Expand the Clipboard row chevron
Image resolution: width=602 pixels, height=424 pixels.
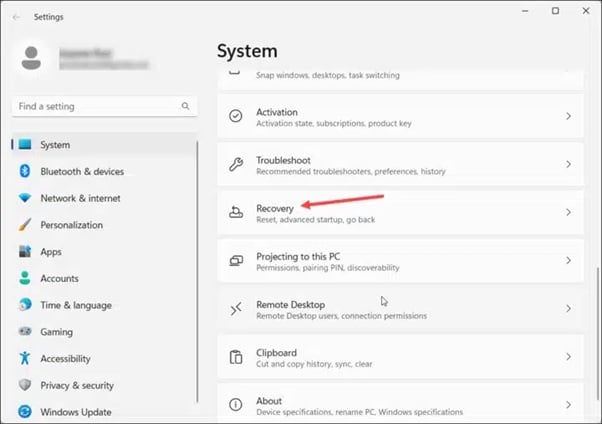569,357
